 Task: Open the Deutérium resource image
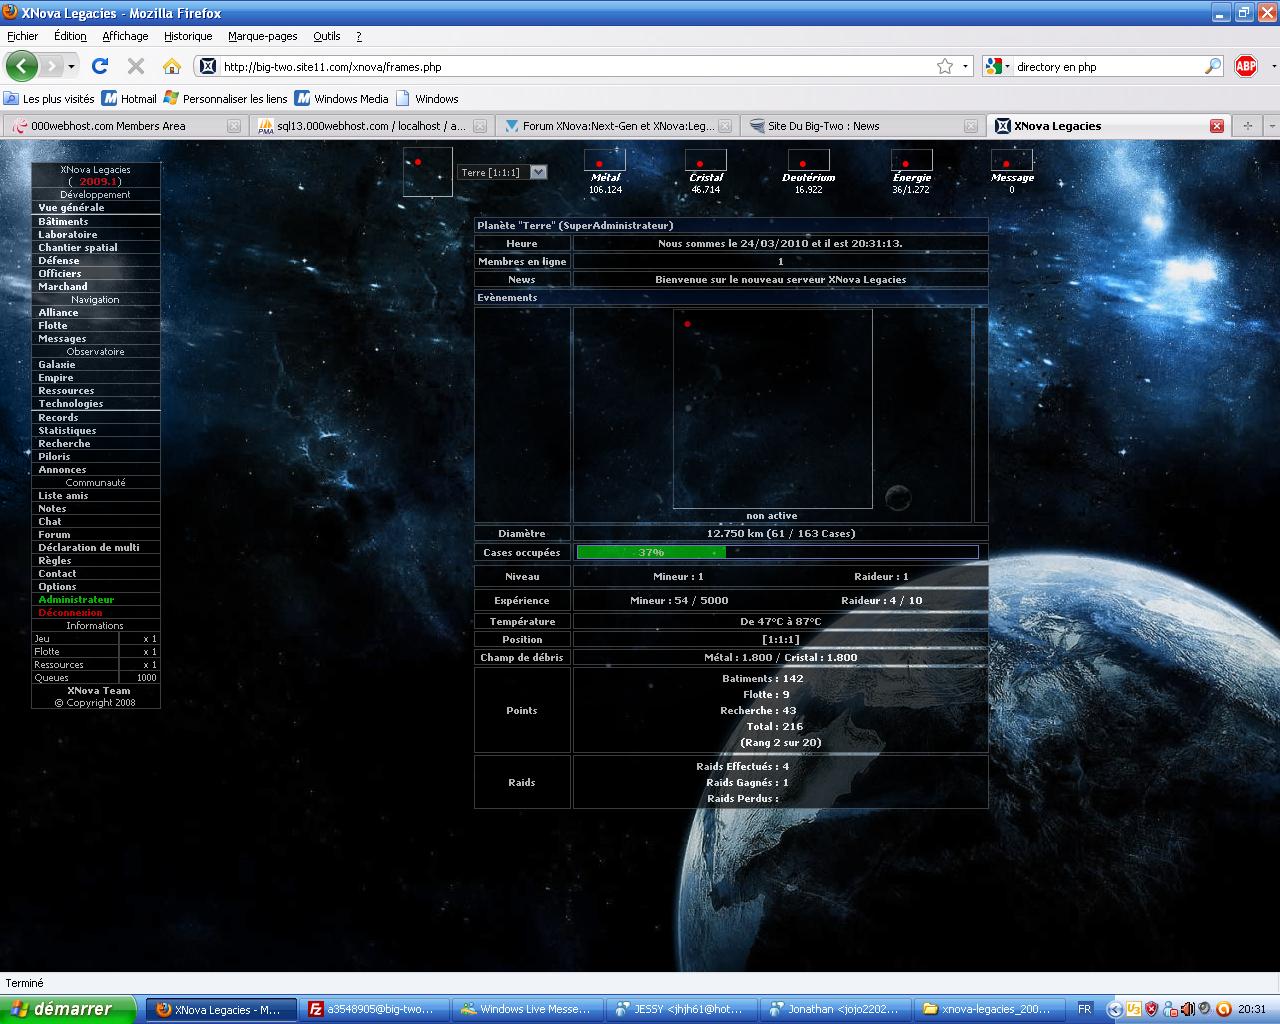click(809, 160)
